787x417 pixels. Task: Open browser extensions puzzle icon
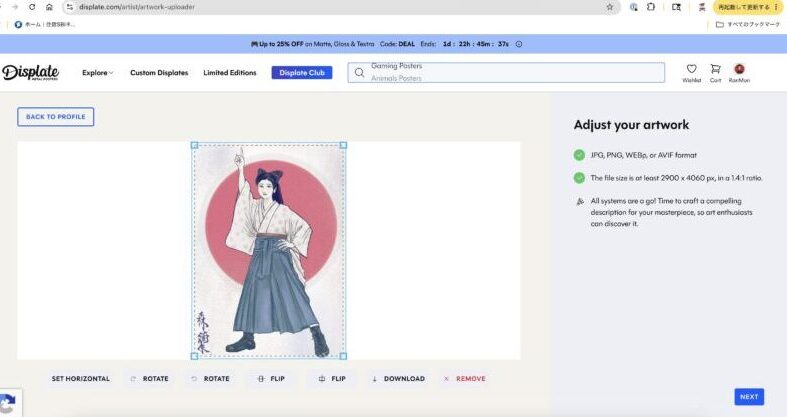[651, 7]
